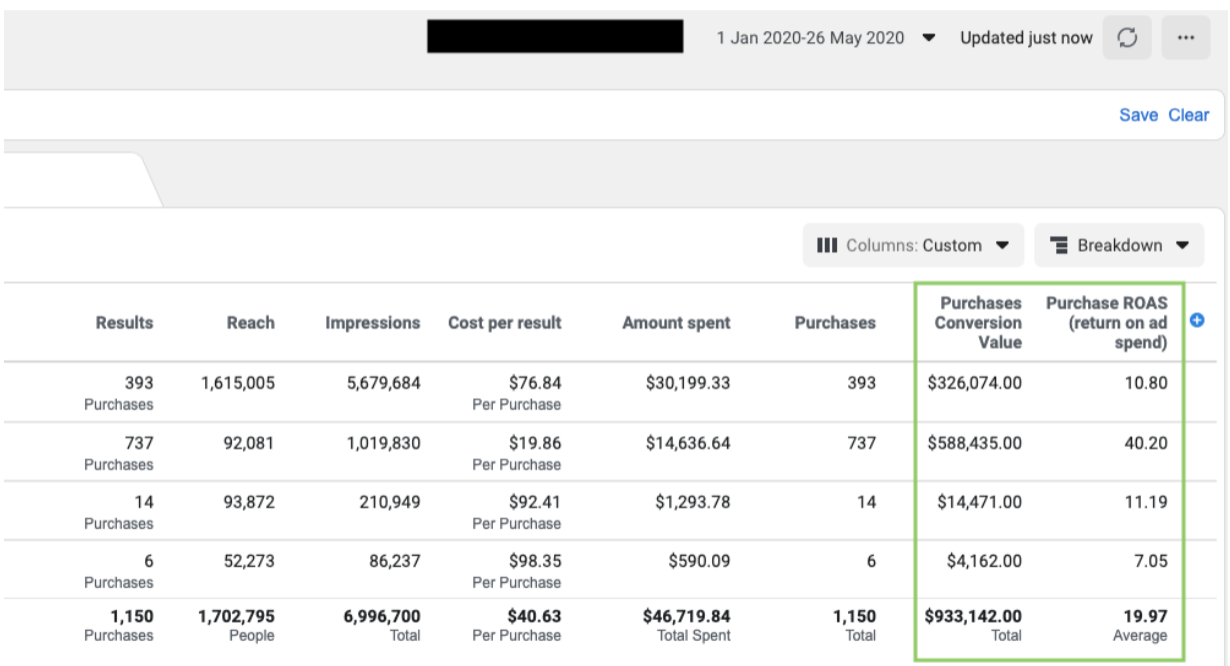Click the $588,435.00 conversion value cell

point(974,443)
